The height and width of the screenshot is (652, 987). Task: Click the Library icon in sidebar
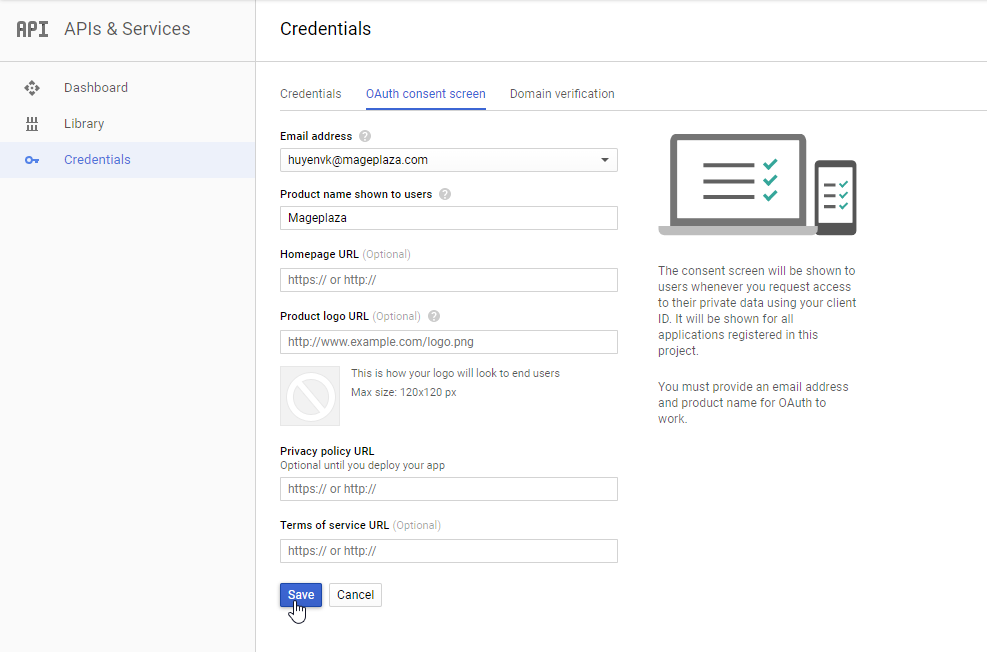pyautogui.click(x=32, y=124)
